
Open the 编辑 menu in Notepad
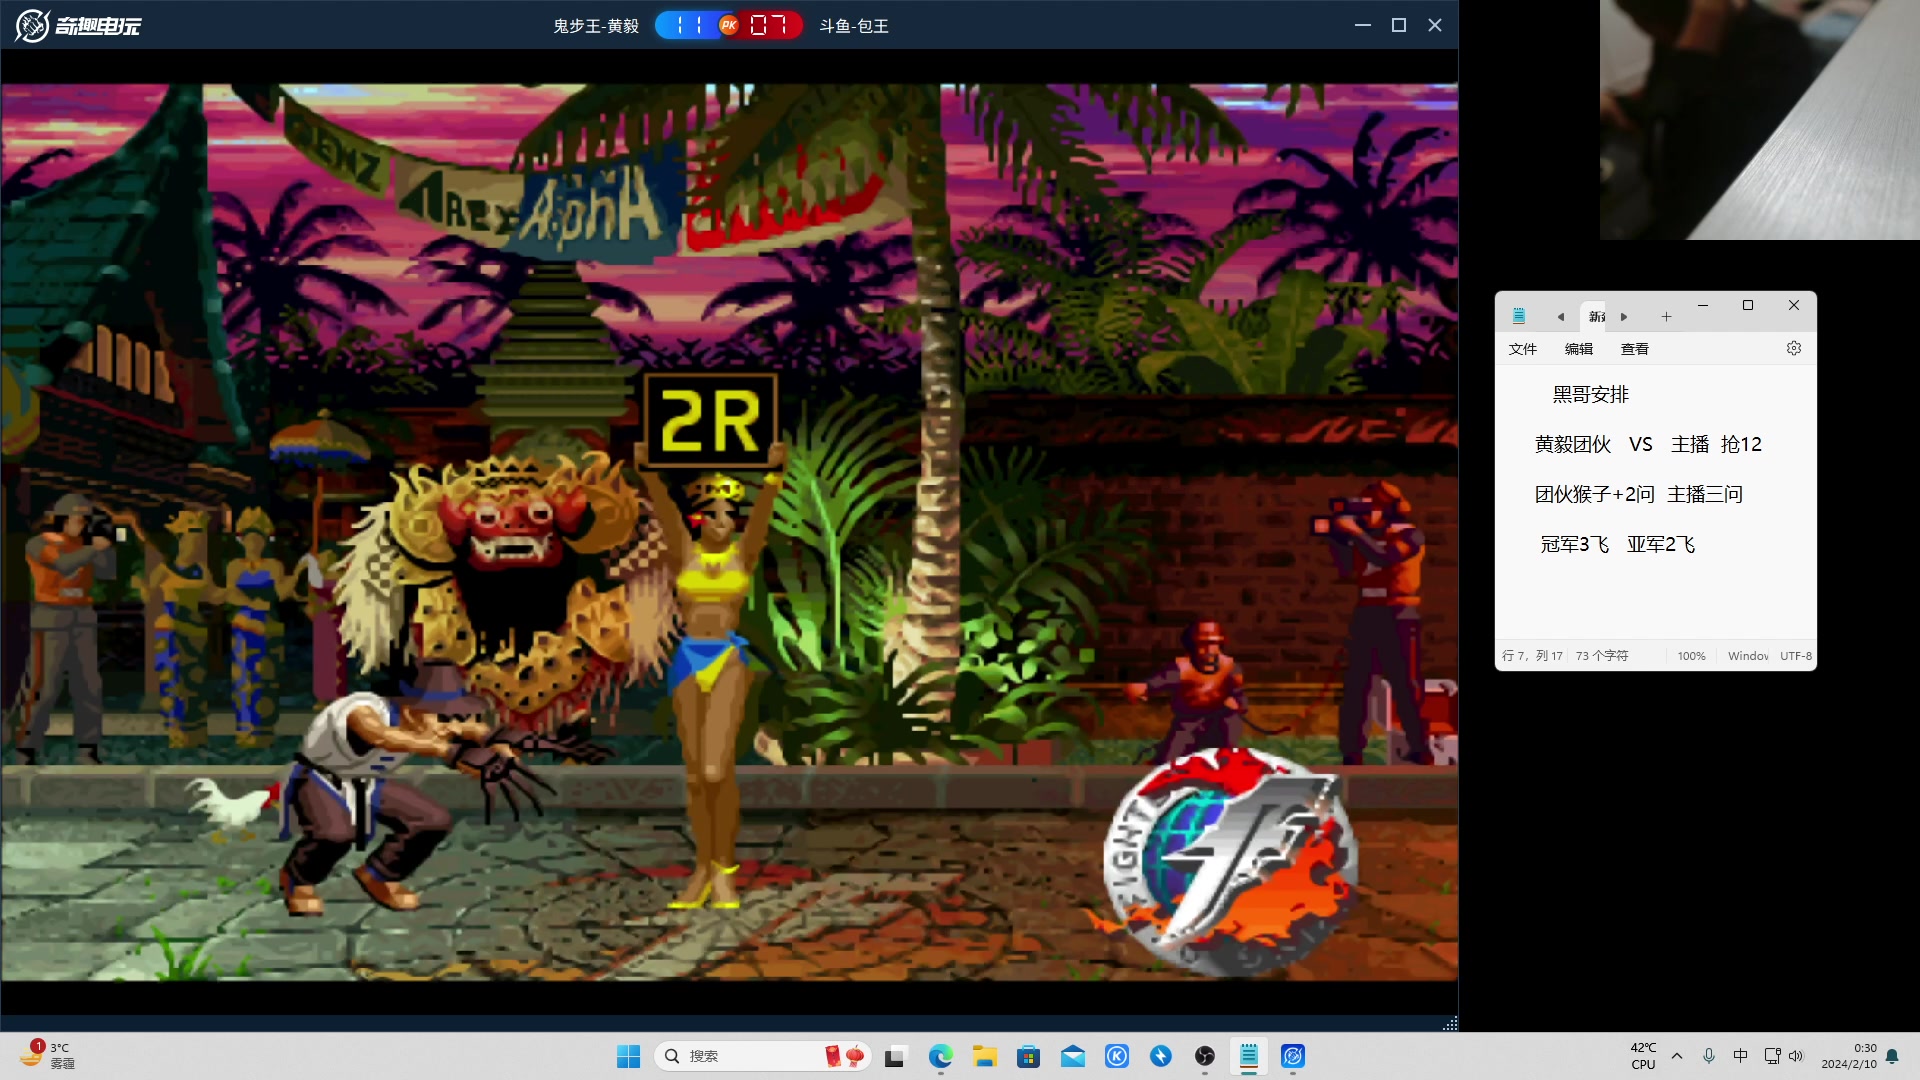1579,349
